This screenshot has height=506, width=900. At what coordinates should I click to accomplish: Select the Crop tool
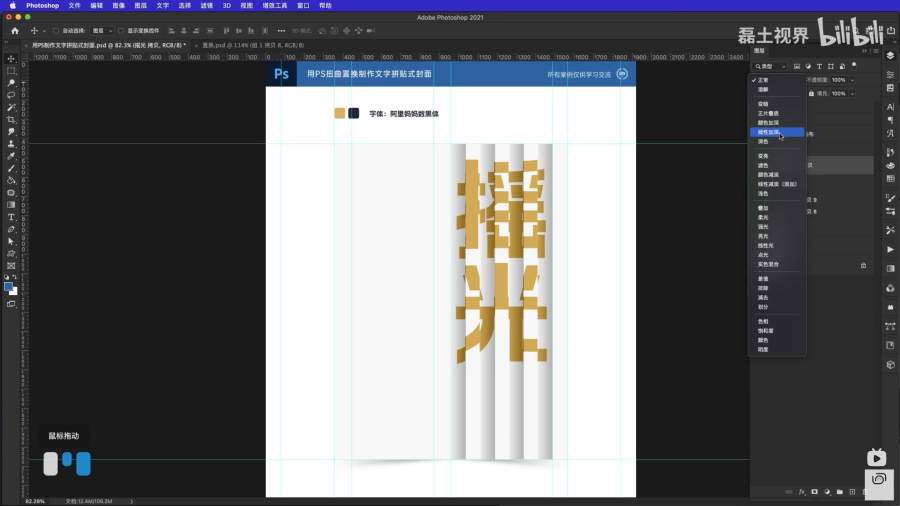tap(11, 119)
